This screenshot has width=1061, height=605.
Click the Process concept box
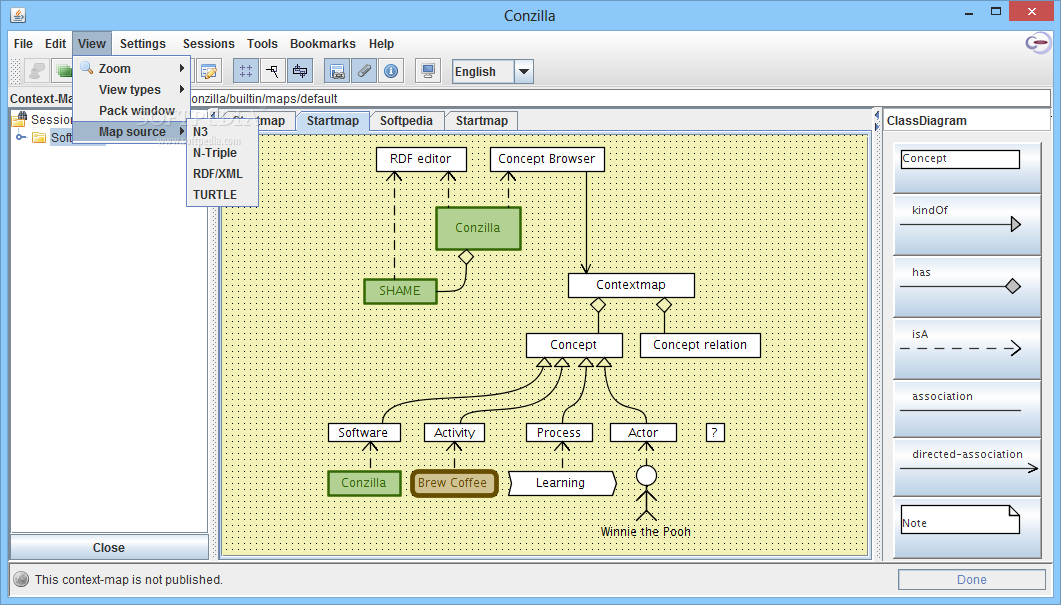tap(559, 432)
